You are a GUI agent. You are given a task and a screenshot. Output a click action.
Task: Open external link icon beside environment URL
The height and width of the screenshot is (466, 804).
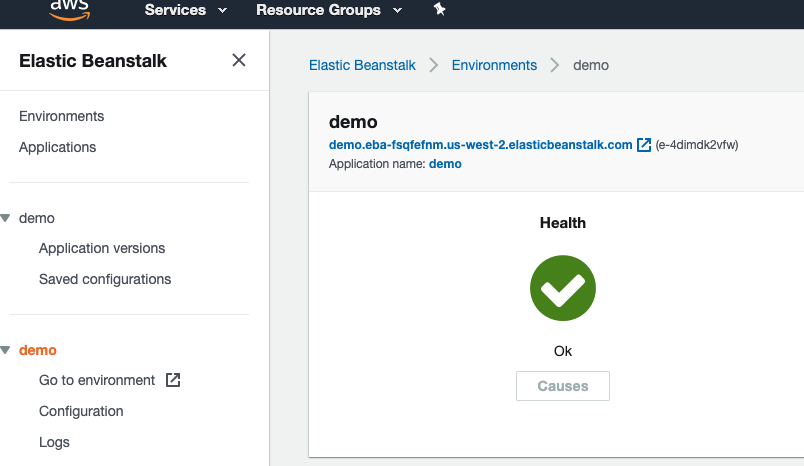(x=644, y=145)
